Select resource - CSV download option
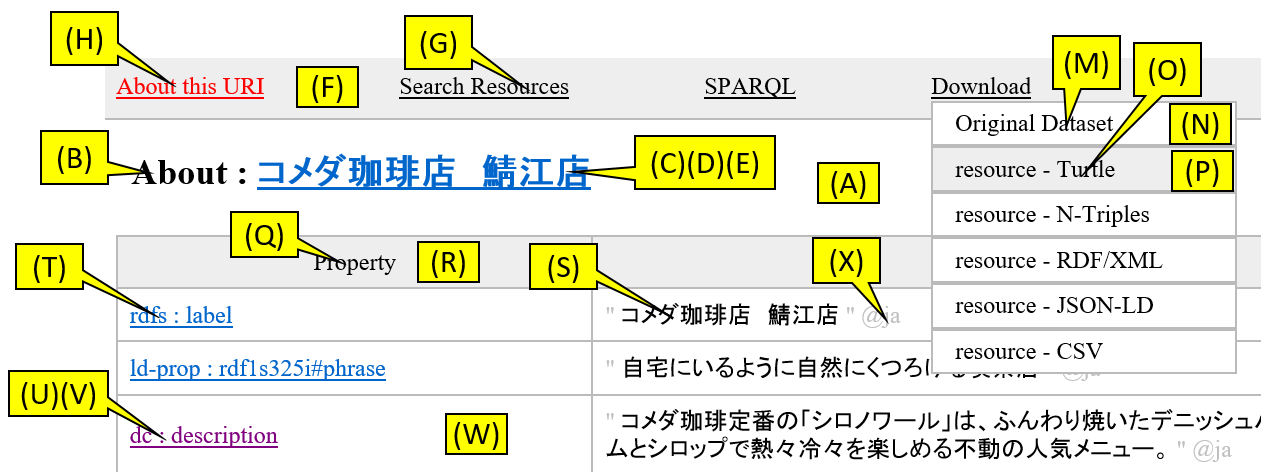The width and height of the screenshot is (1261, 472). [1084, 352]
